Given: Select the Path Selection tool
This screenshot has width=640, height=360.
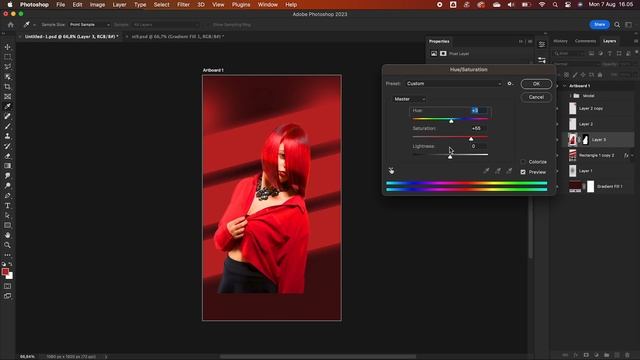Looking at the screenshot, I should tap(7, 215).
